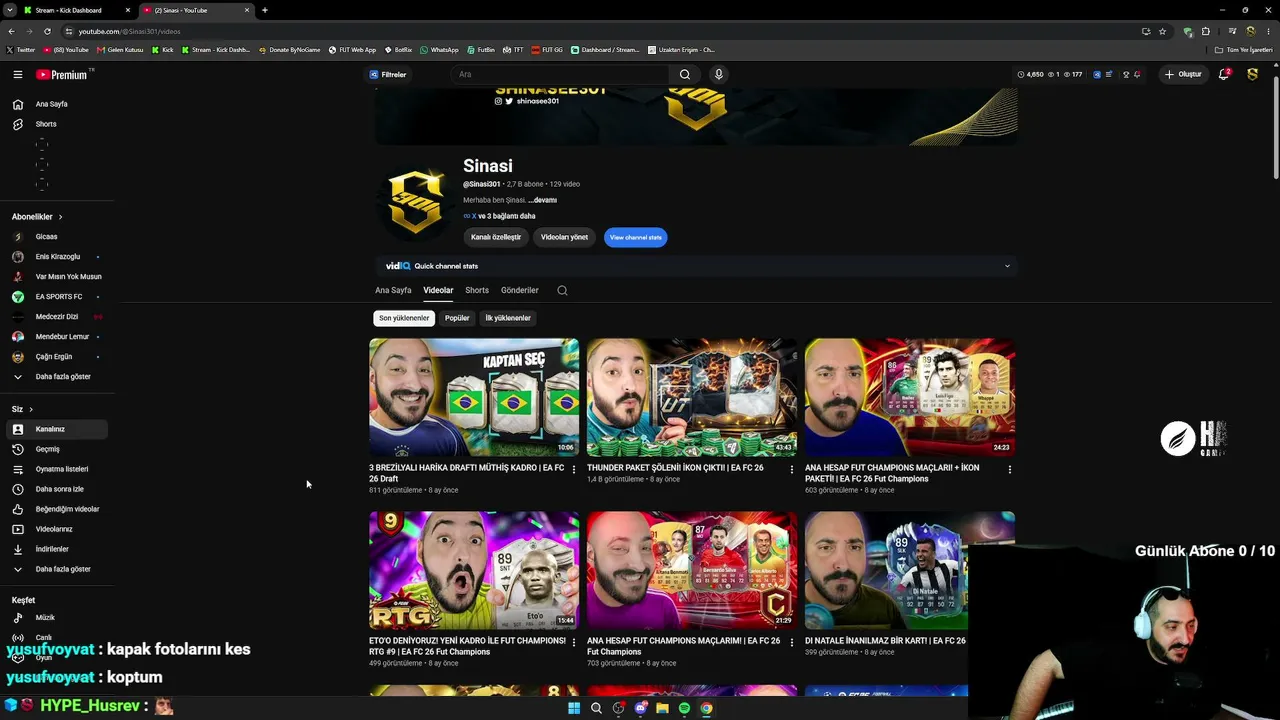The width and height of the screenshot is (1280, 720).
Task: Open Chrome from the taskbar
Action: pyautogui.click(x=706, y=708)
